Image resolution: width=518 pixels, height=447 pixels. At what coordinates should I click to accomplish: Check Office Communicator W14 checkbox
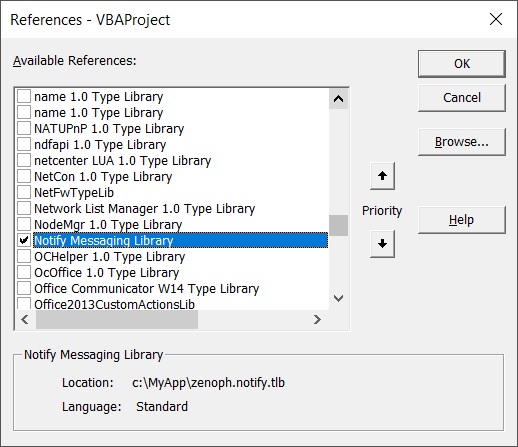(x=24, y=288)
